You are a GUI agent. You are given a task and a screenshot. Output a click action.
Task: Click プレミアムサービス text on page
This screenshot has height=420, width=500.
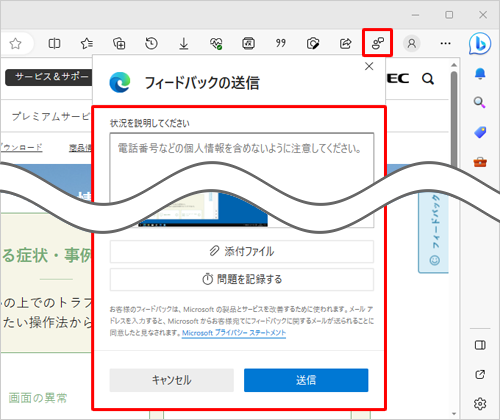click(51, 117)
